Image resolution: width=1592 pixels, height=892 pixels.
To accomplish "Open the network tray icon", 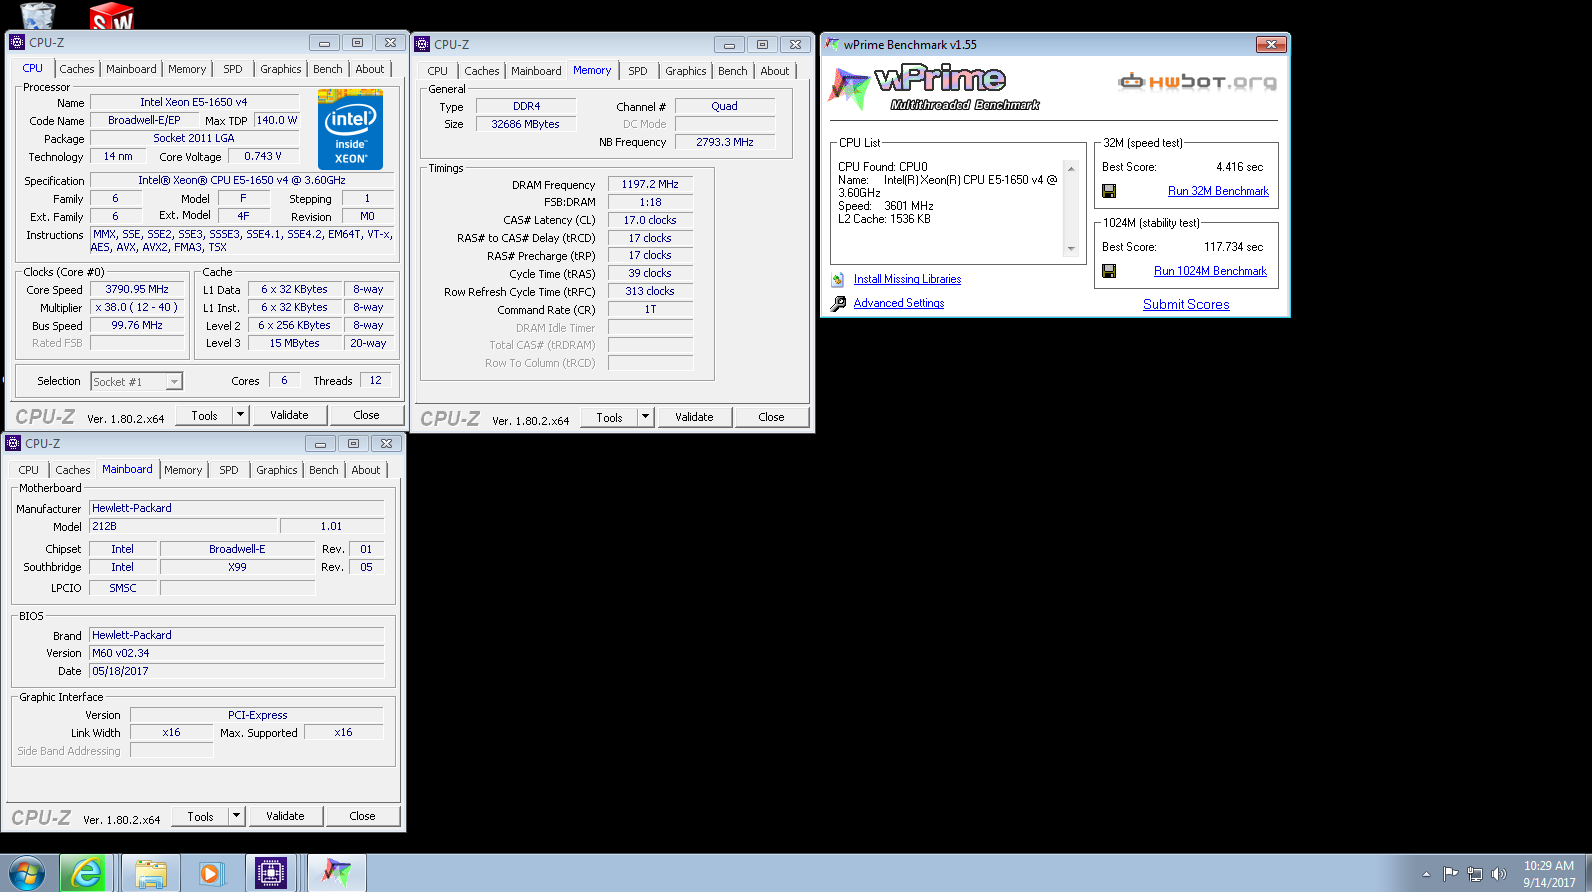I will pyautogui.click(x=1474, y=874).
